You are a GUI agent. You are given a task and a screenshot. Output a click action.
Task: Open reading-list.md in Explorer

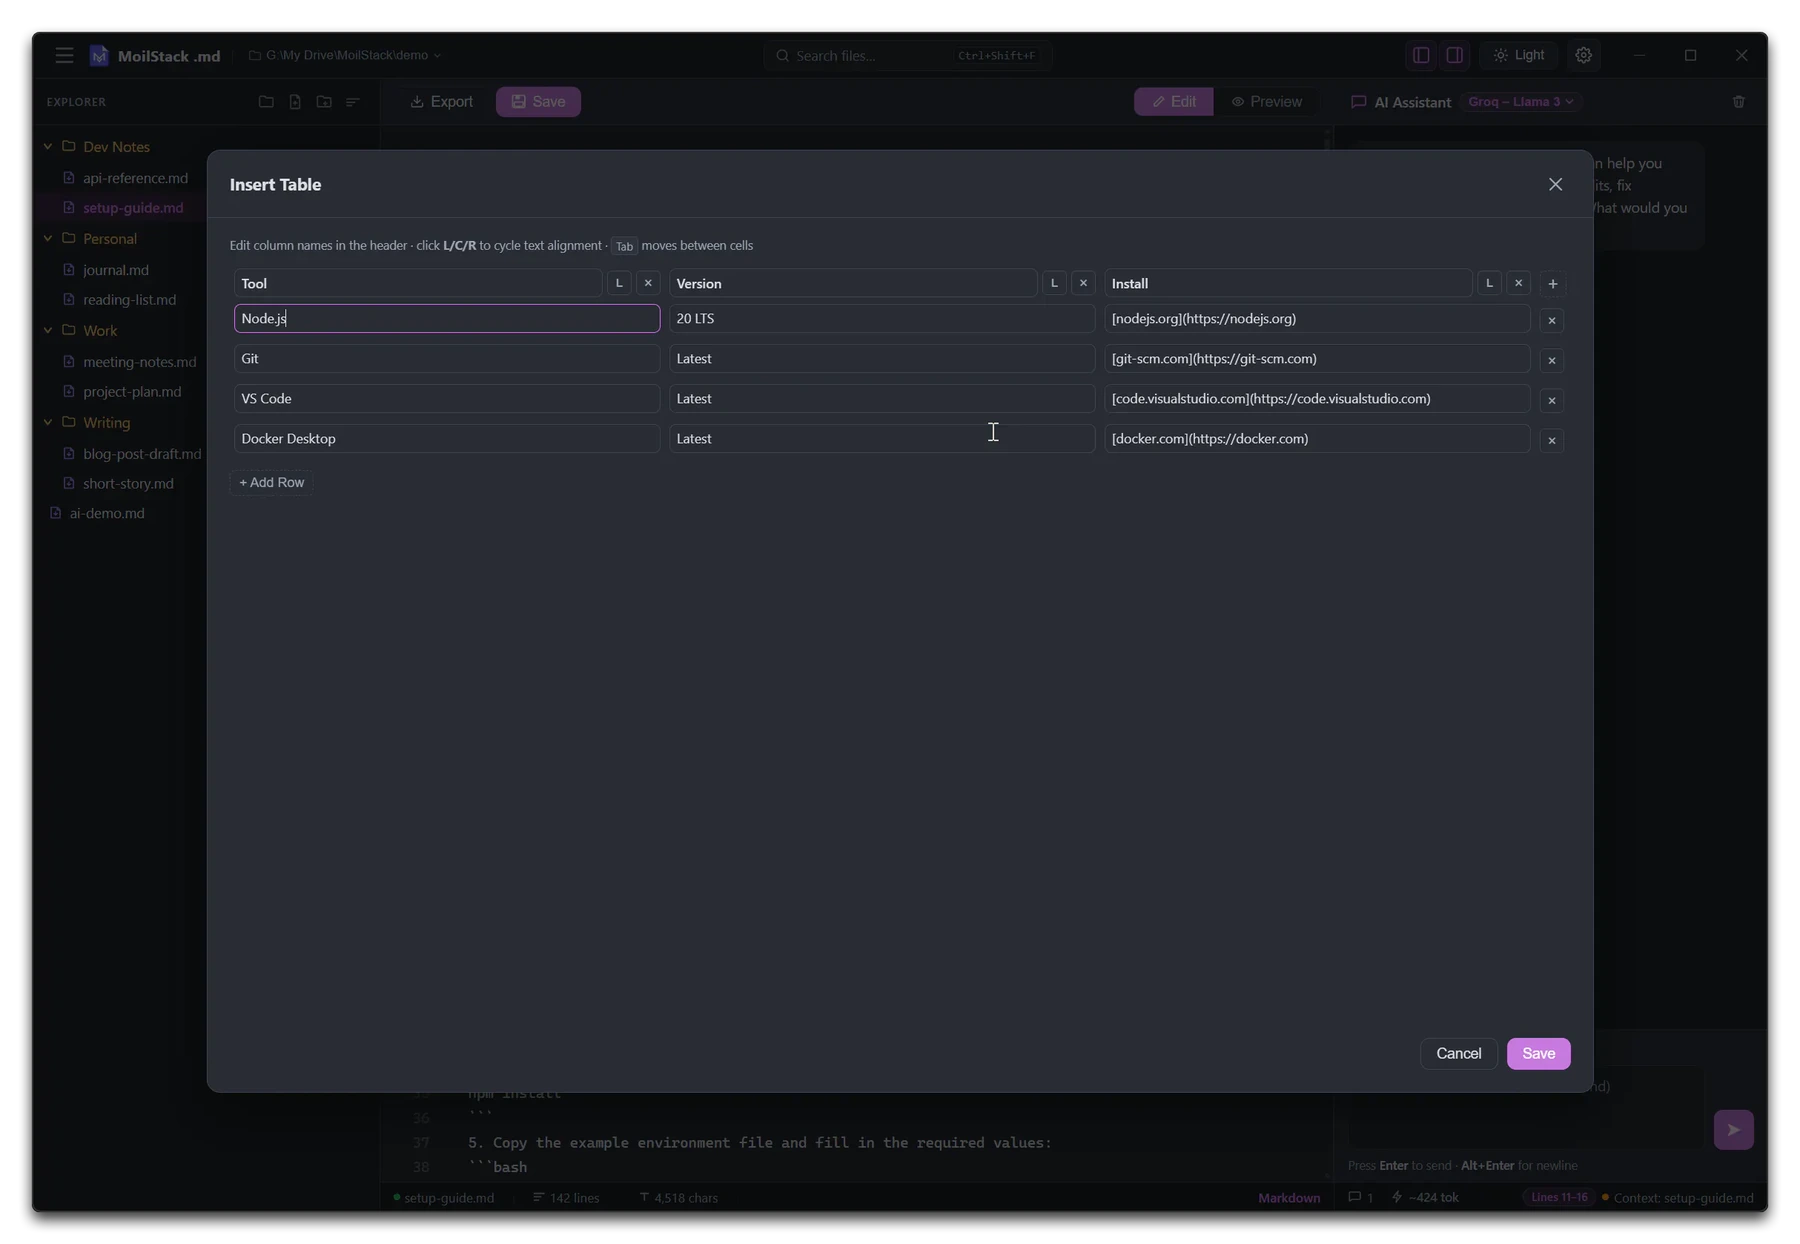coord(119,299)
